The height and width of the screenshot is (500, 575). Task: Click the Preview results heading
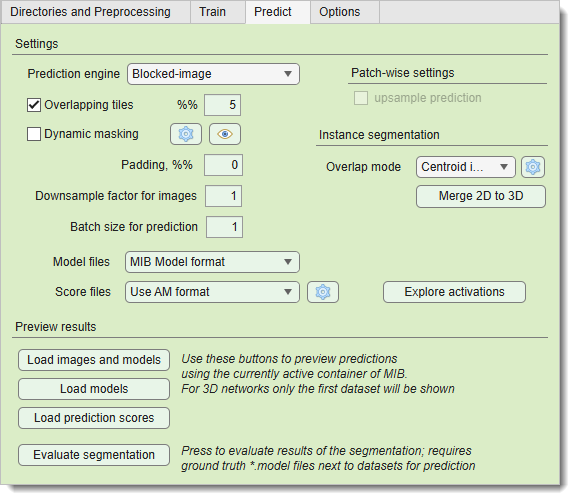pyautogui.click(x=56, y=327)
